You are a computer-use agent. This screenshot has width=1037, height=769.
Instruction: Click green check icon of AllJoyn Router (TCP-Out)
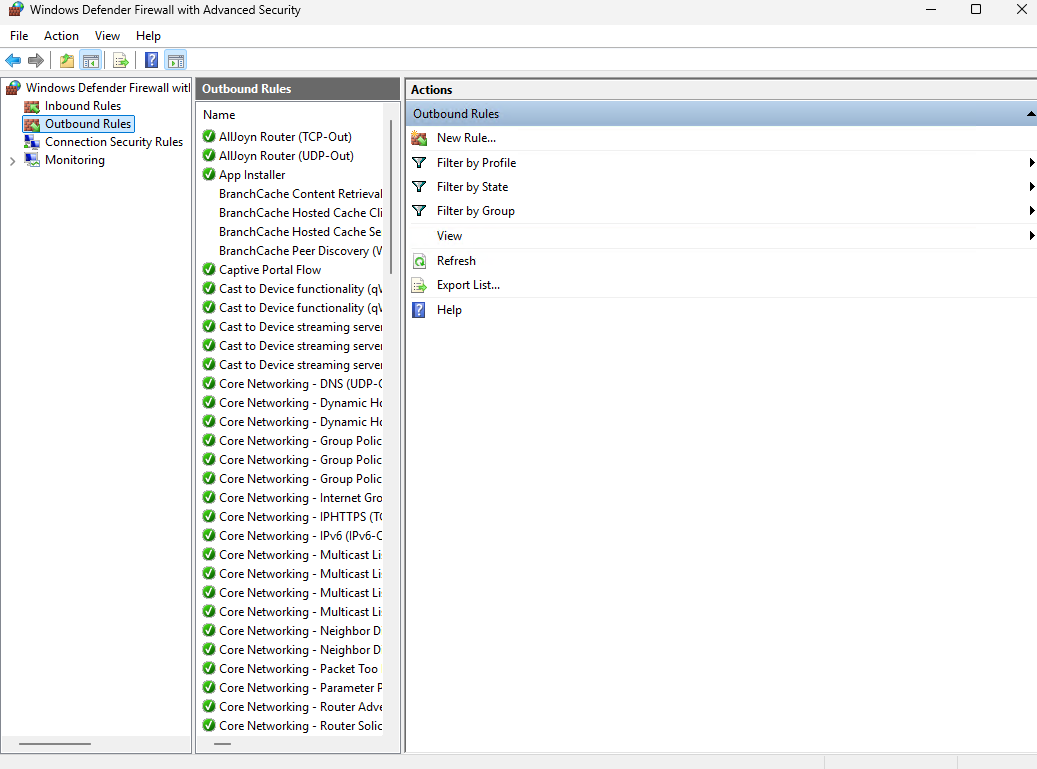click(x=209, y=136)
